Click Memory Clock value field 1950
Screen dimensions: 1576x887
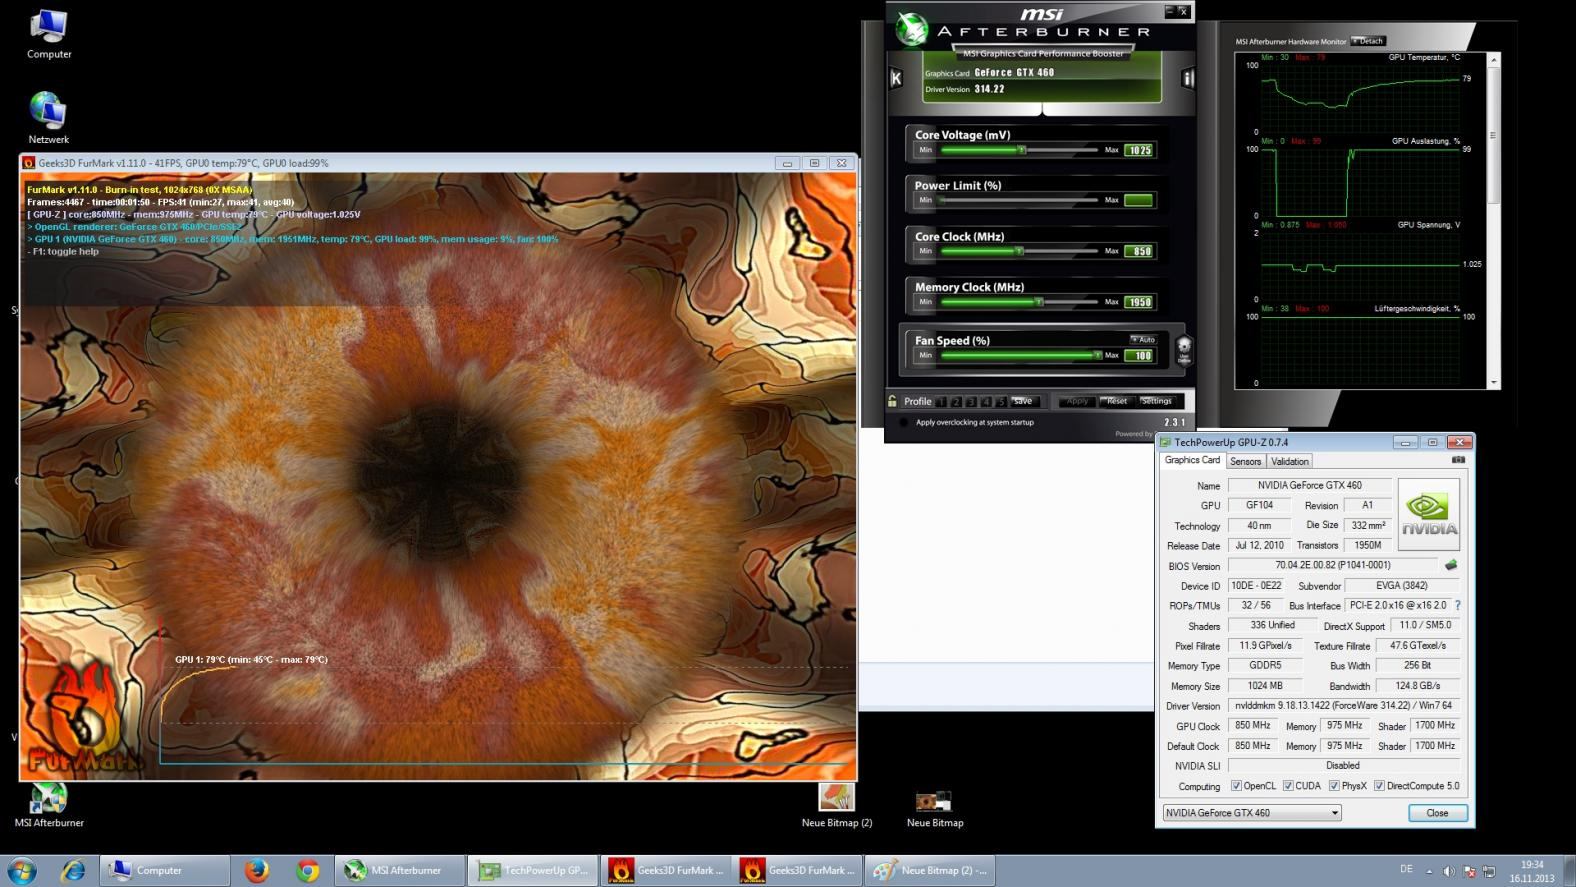click(x=1139, y=302)
